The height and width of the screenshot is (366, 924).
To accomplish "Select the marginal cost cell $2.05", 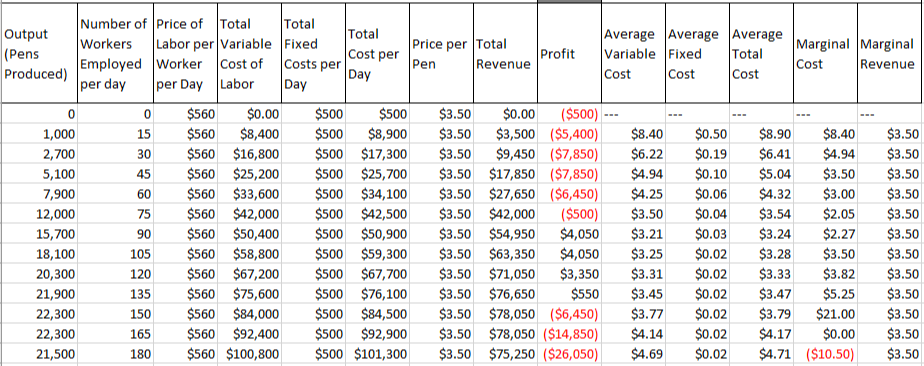I will click(825, 214).
